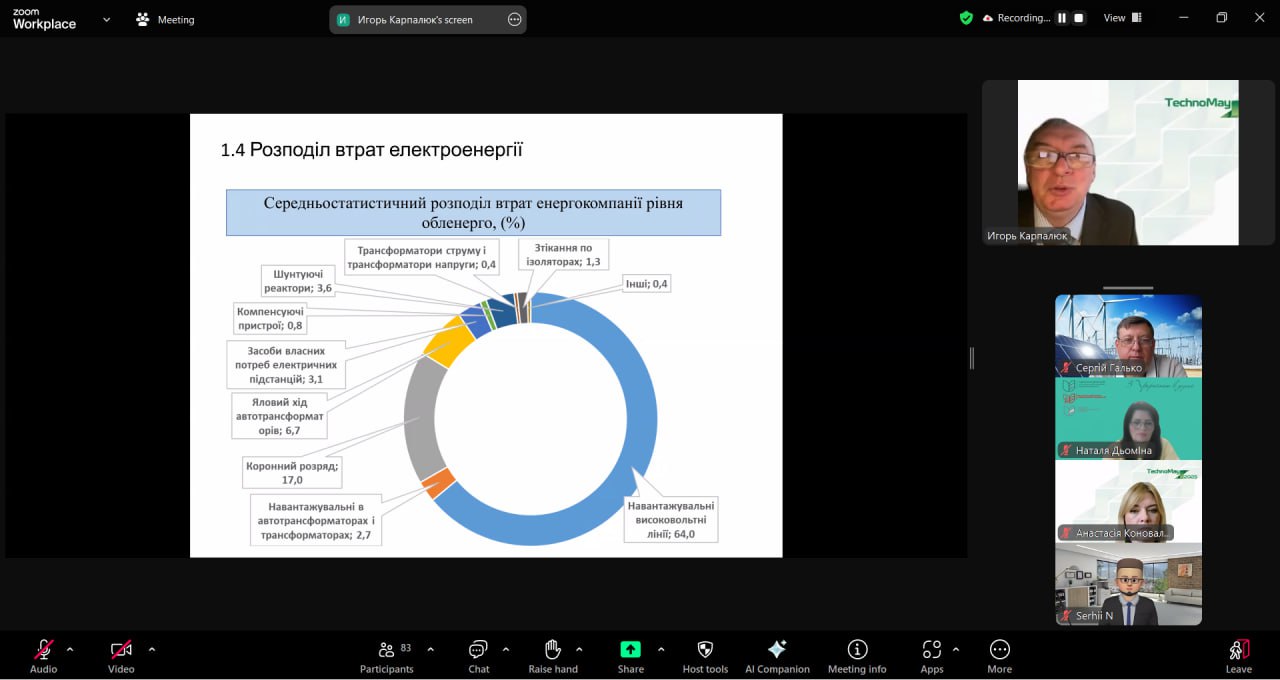1280x680 pixels.
Task: Open screen share options ellipsis
Action: (x=514, y=19)
